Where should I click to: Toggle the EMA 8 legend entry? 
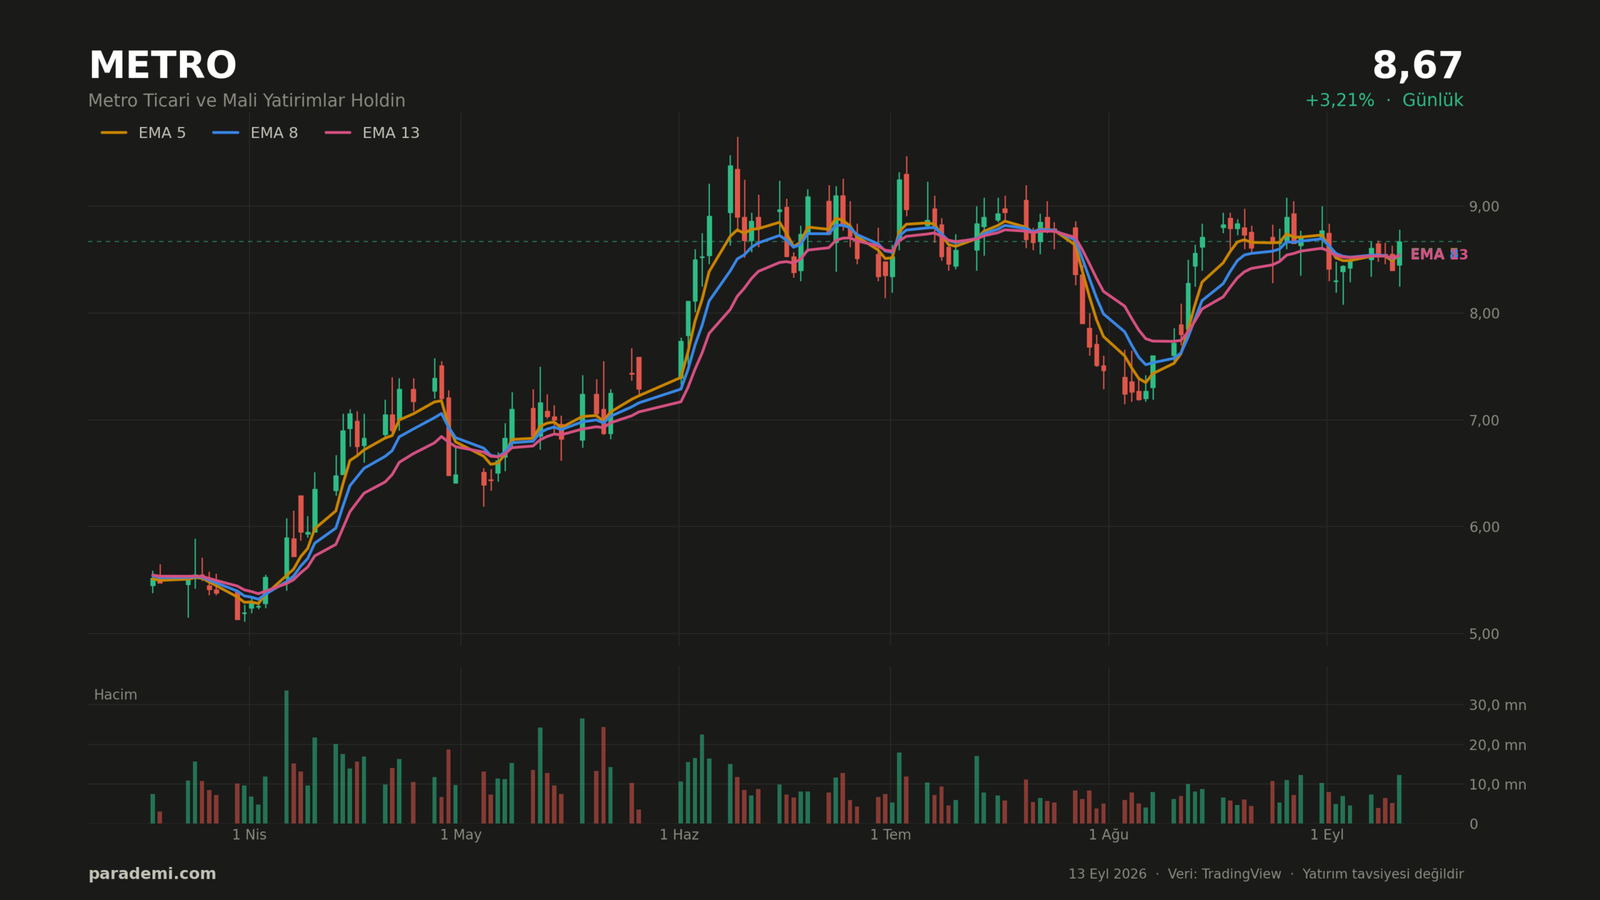pyautogui.click(x=255, y=133)
